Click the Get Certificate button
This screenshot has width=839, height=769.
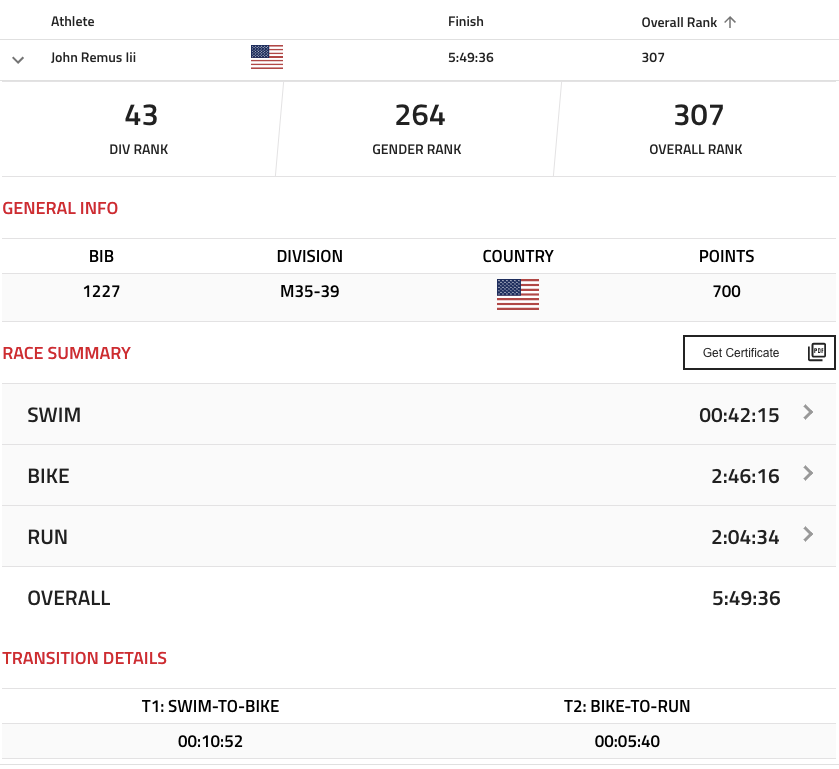tap(759, 352)
